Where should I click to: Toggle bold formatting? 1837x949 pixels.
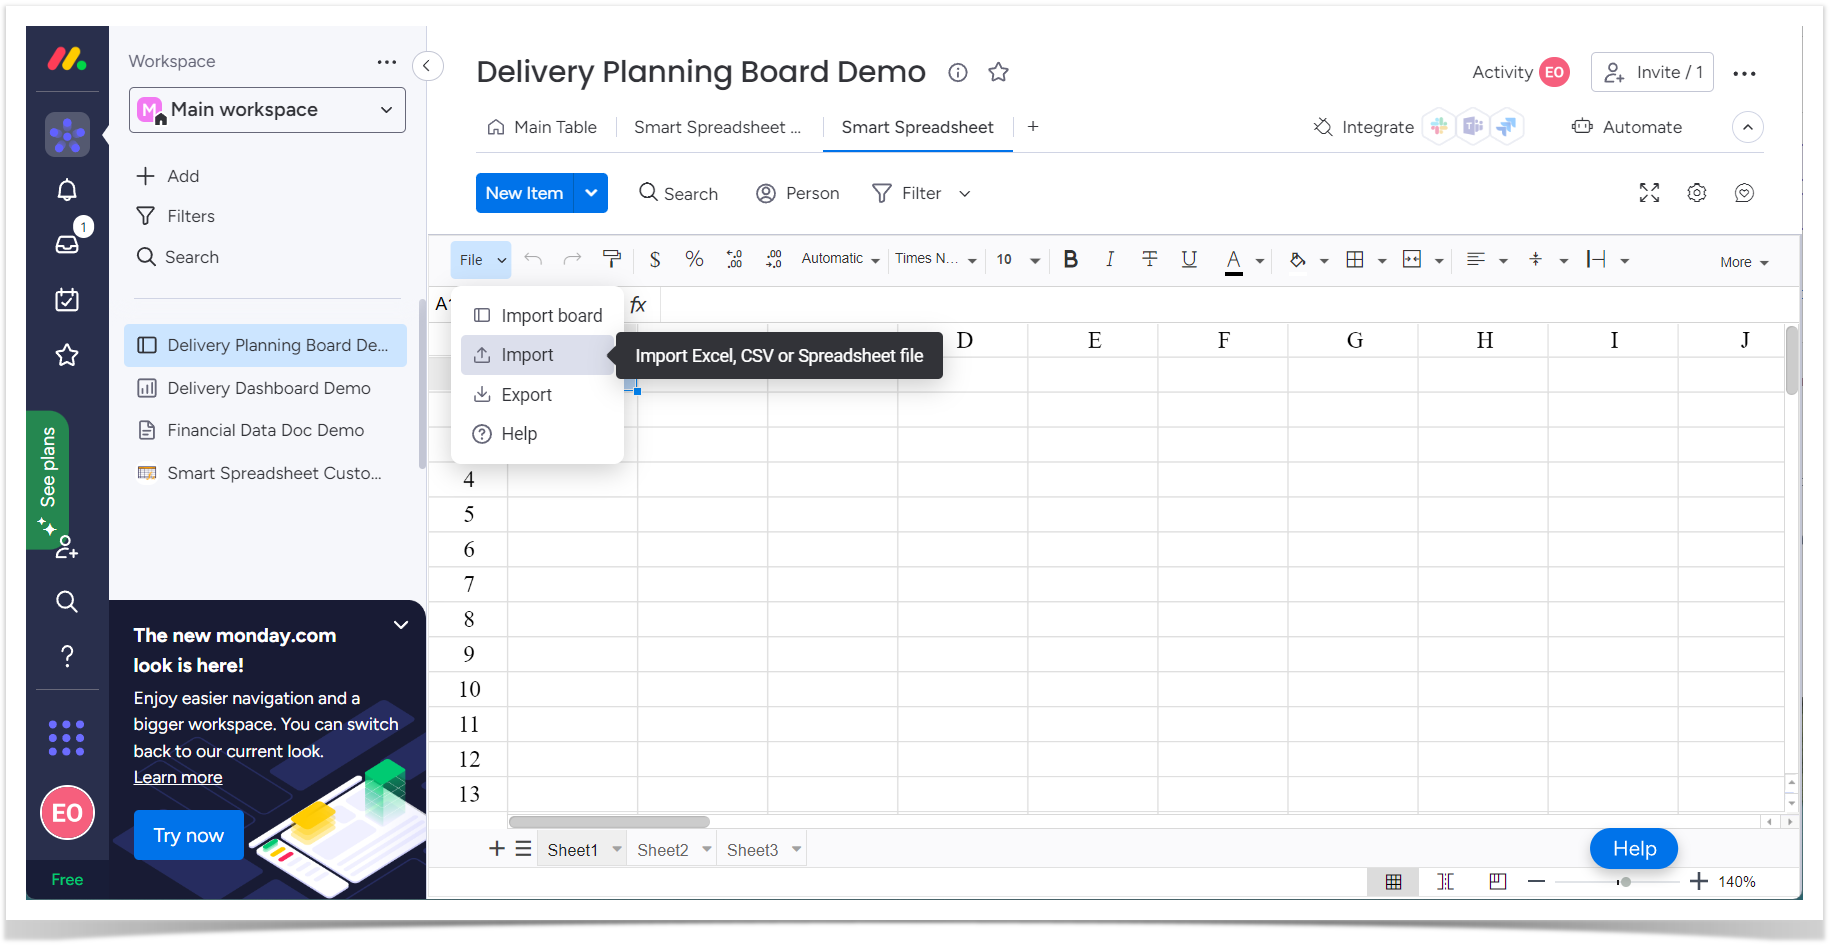coord(1070,259)
